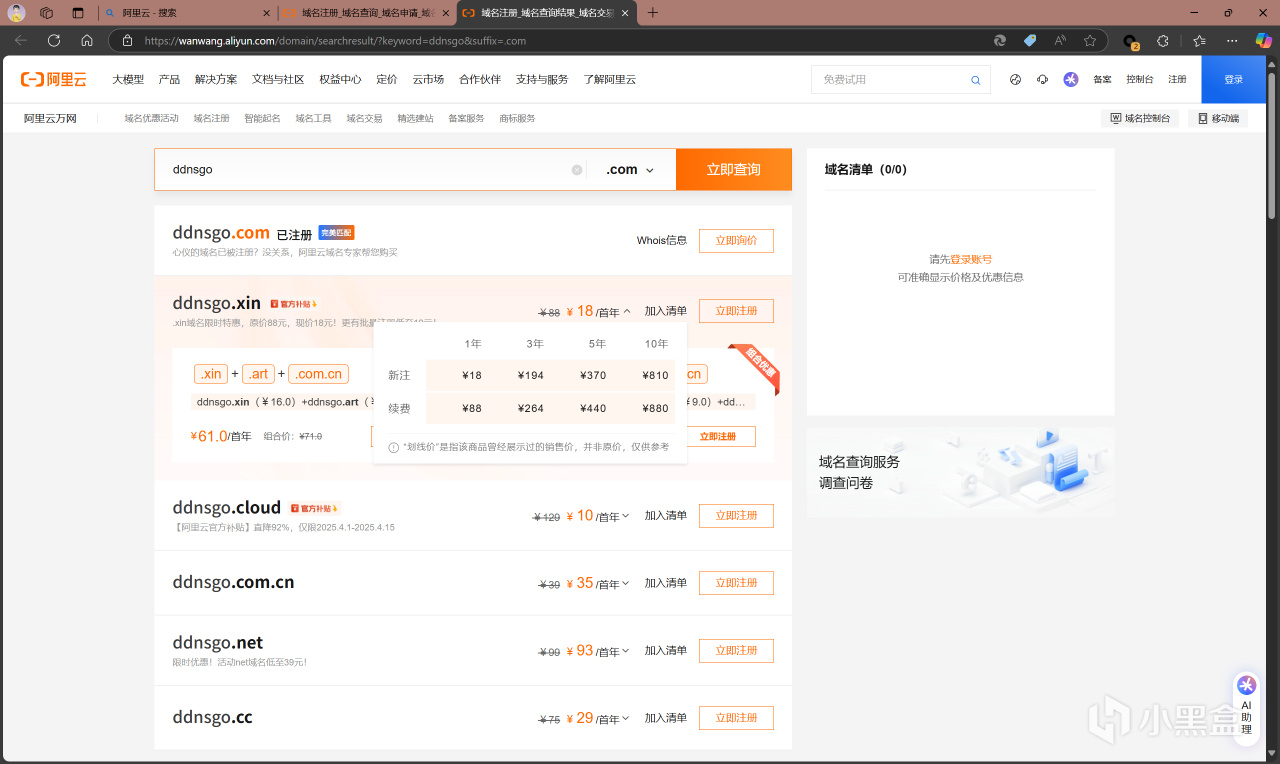
Task: Click the 免费试用 search box
Action: 900,80
